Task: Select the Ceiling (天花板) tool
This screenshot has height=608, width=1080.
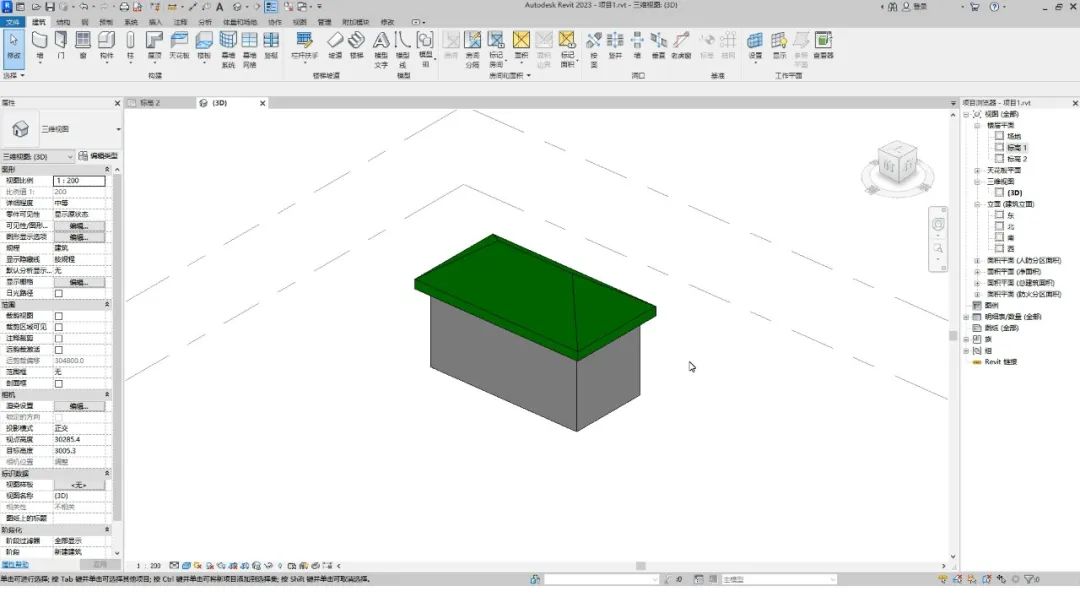Action: 179,43
